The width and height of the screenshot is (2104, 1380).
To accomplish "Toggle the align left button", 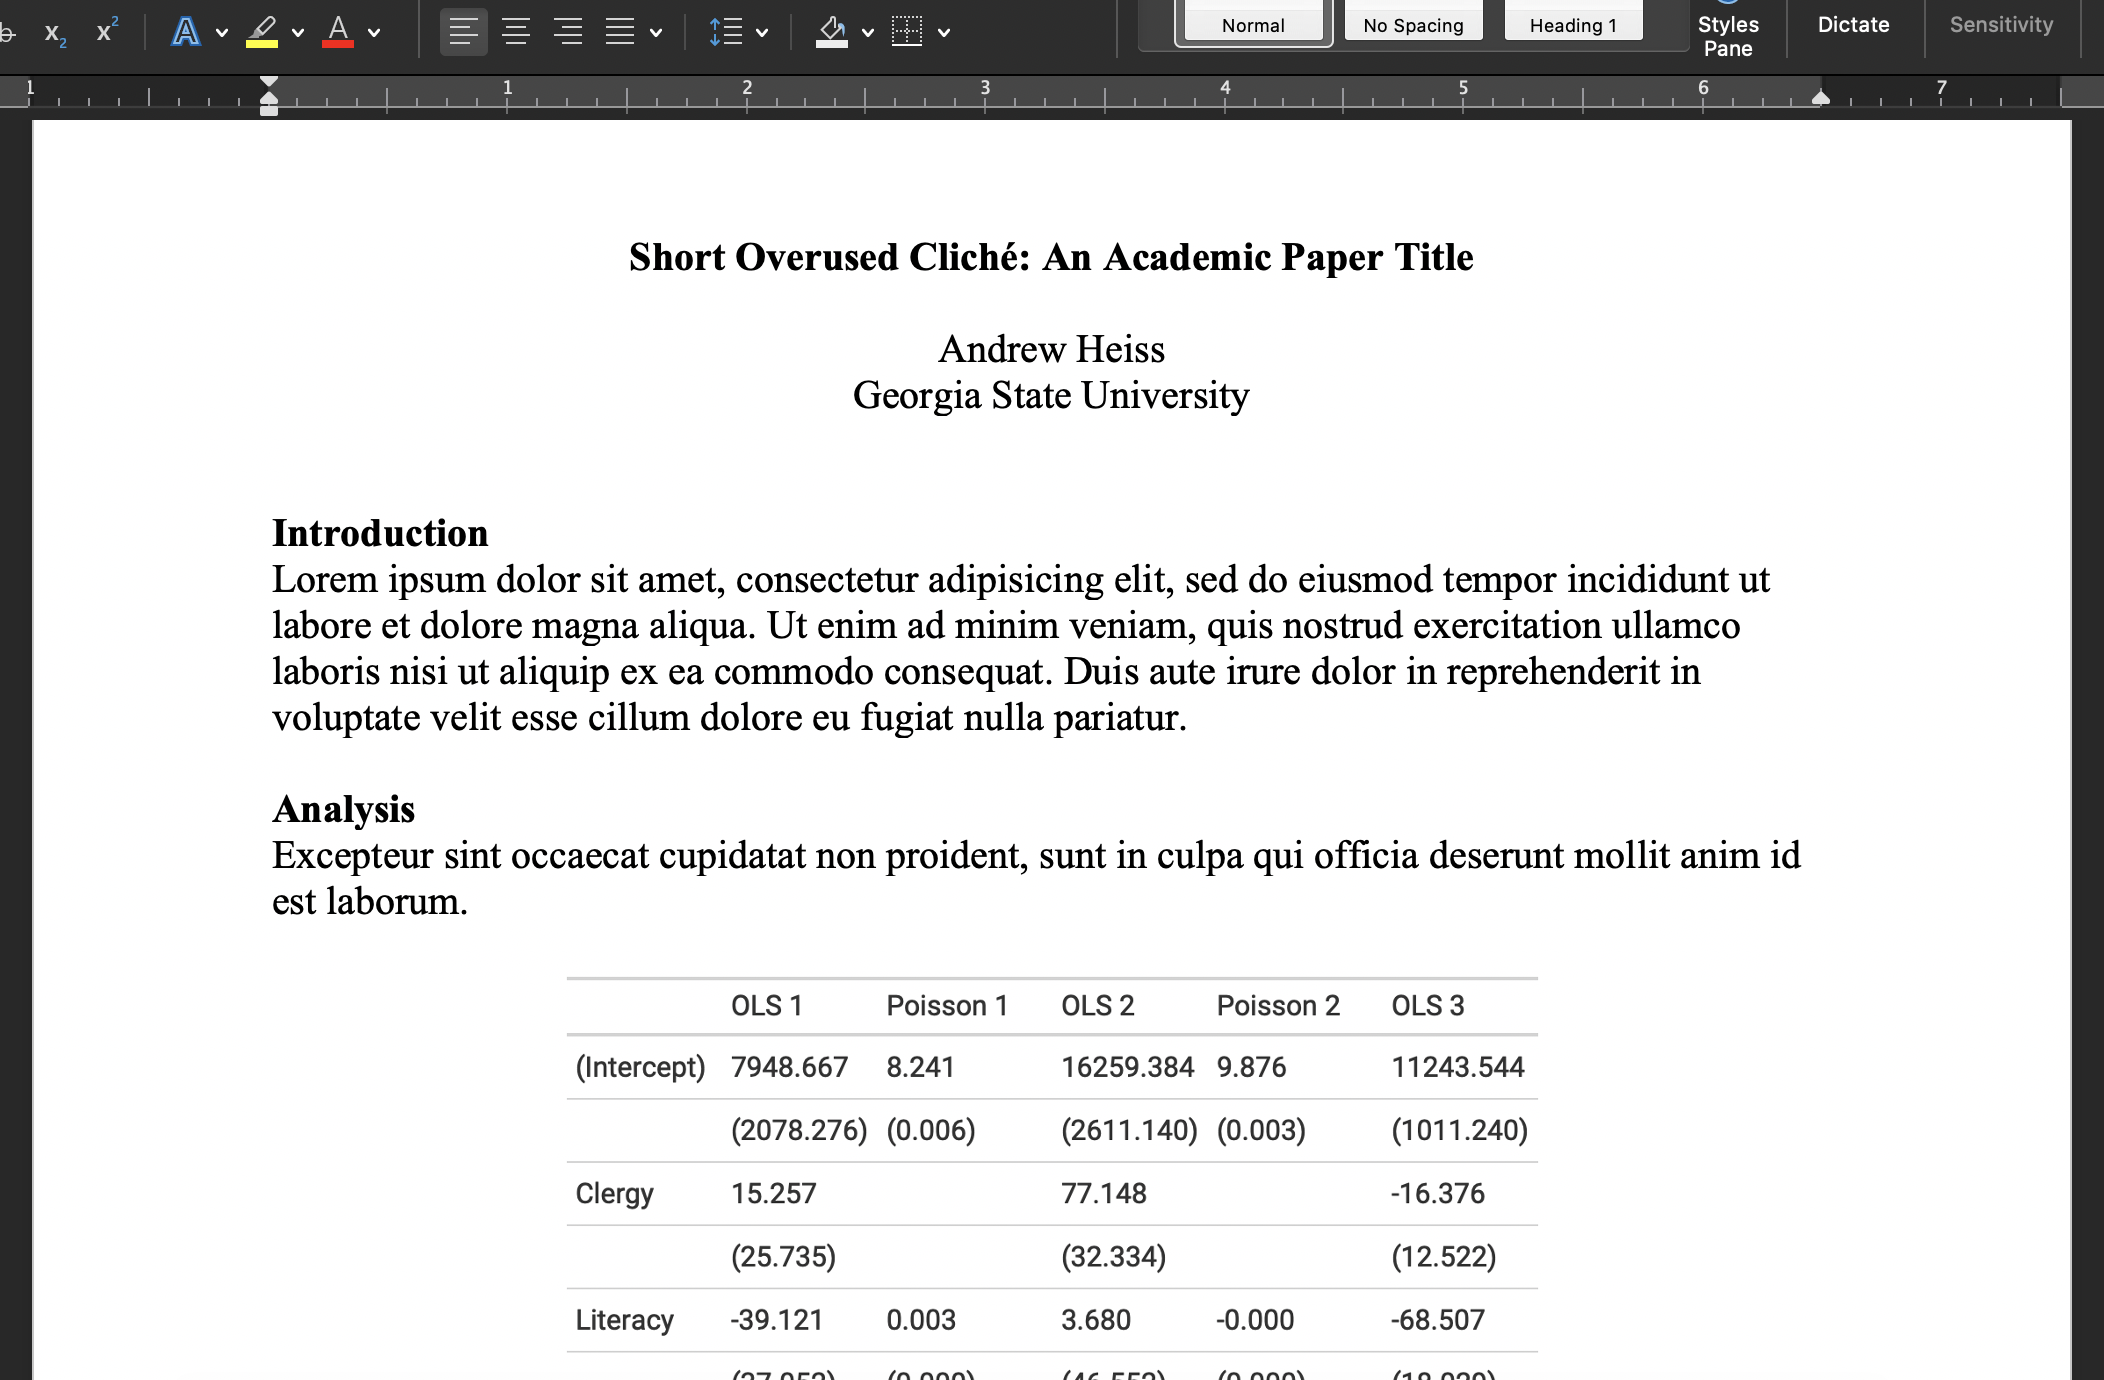I will click(x=463, y=32).
